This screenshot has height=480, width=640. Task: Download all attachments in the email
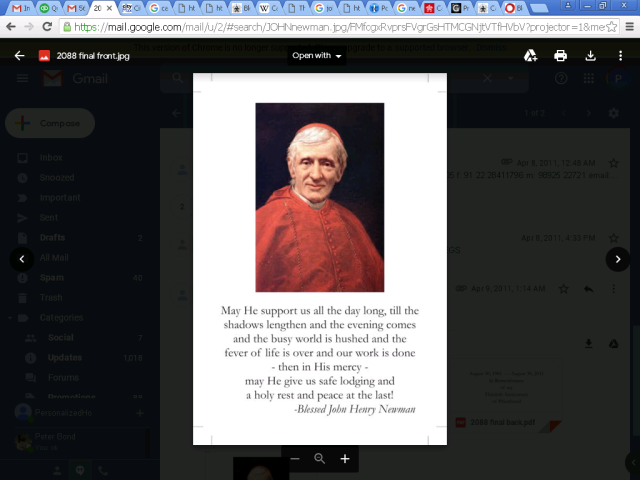[x=588, y=344]
